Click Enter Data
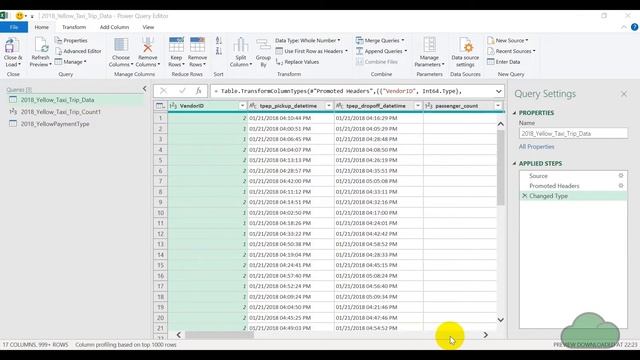640x360 pixels. coord(504,62)
